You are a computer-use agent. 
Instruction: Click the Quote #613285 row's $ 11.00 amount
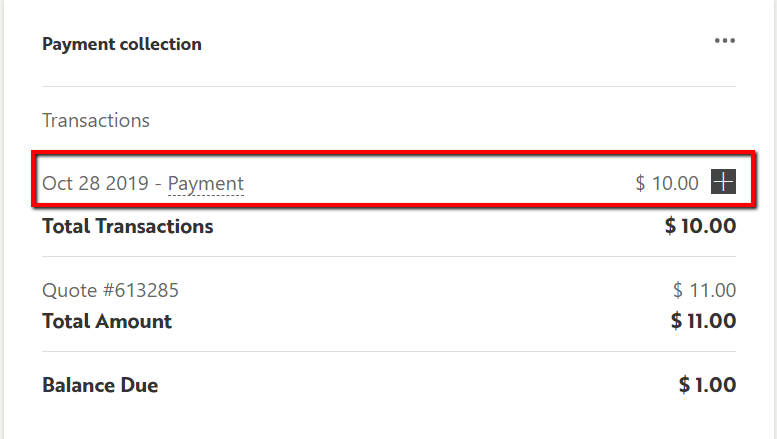704,291
